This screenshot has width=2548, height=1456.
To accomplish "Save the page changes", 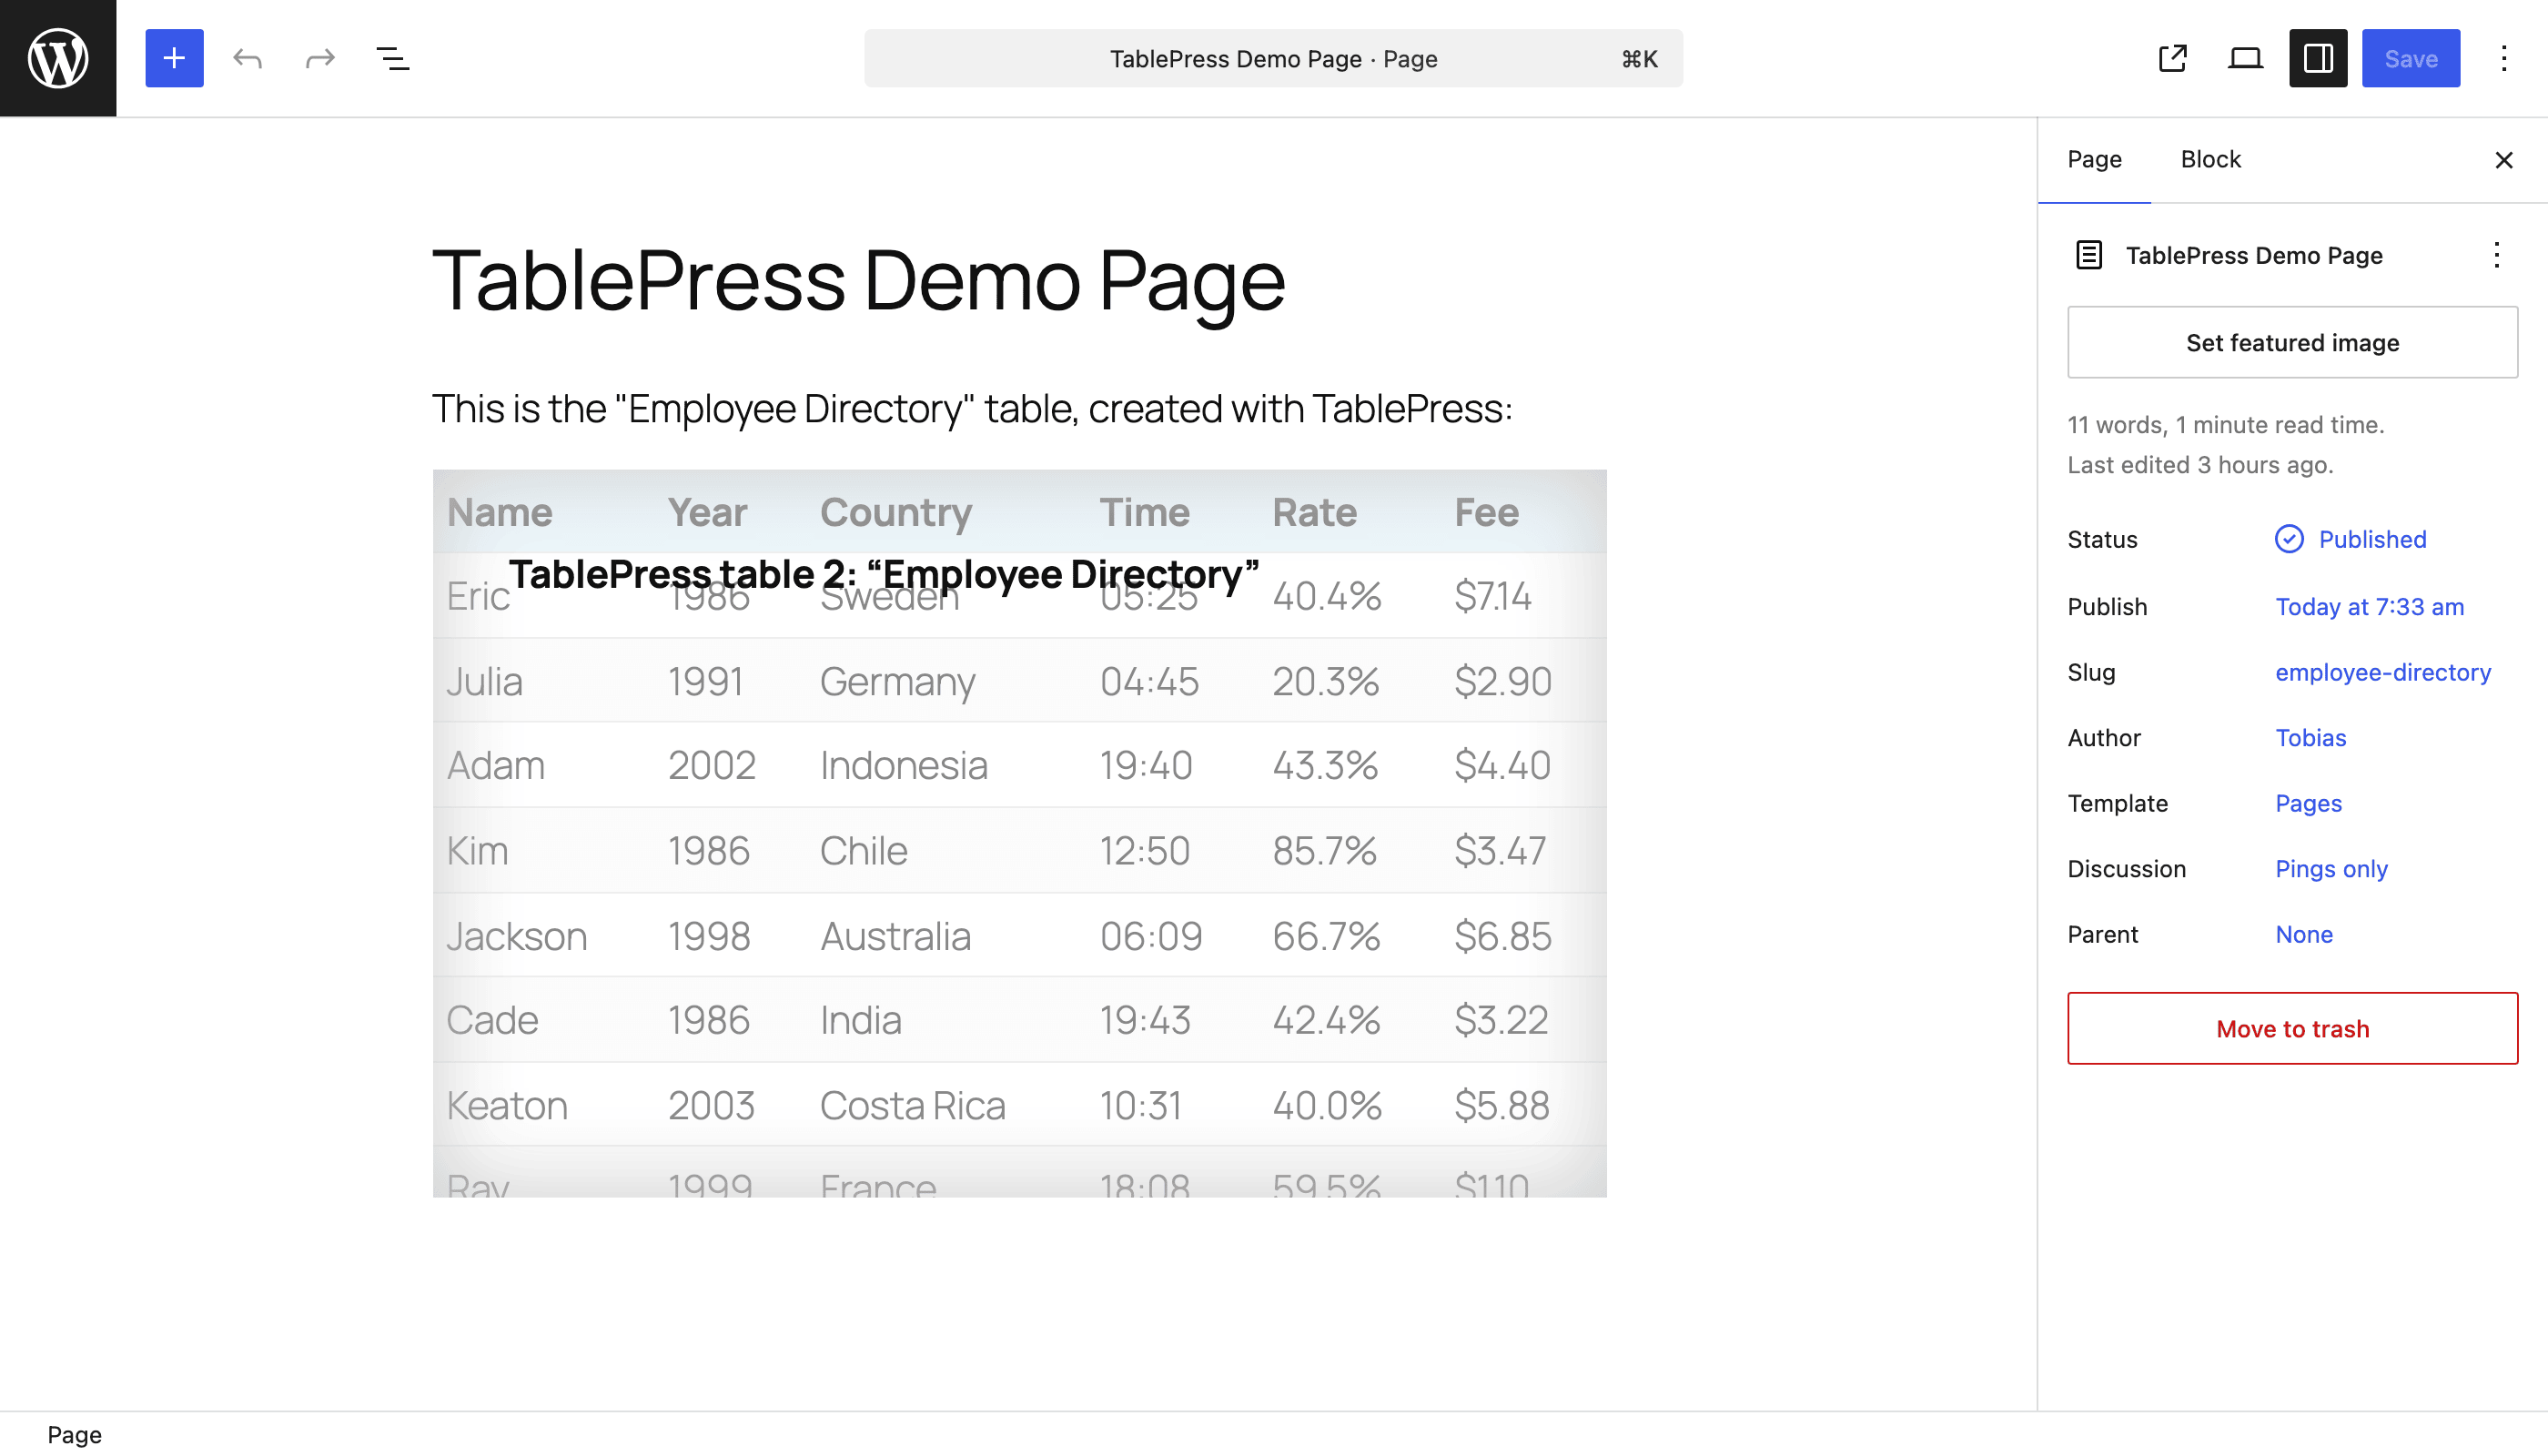I will click(x=2411, y=58).
